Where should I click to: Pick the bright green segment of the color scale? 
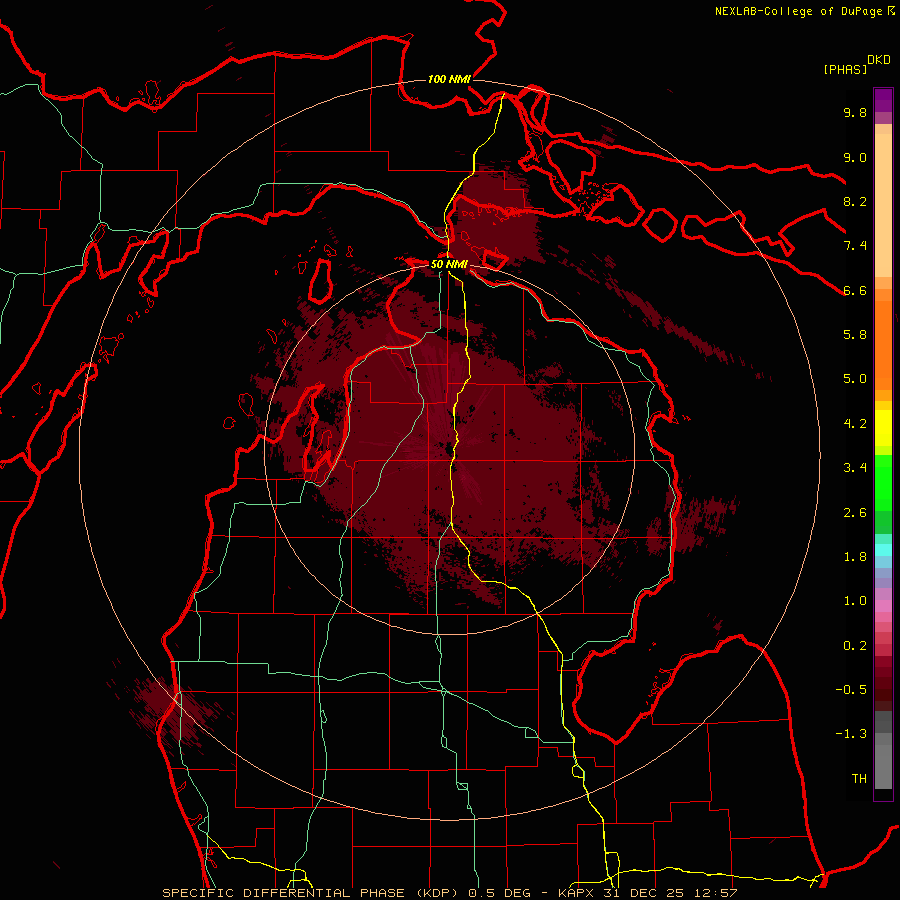click(883, 485)
